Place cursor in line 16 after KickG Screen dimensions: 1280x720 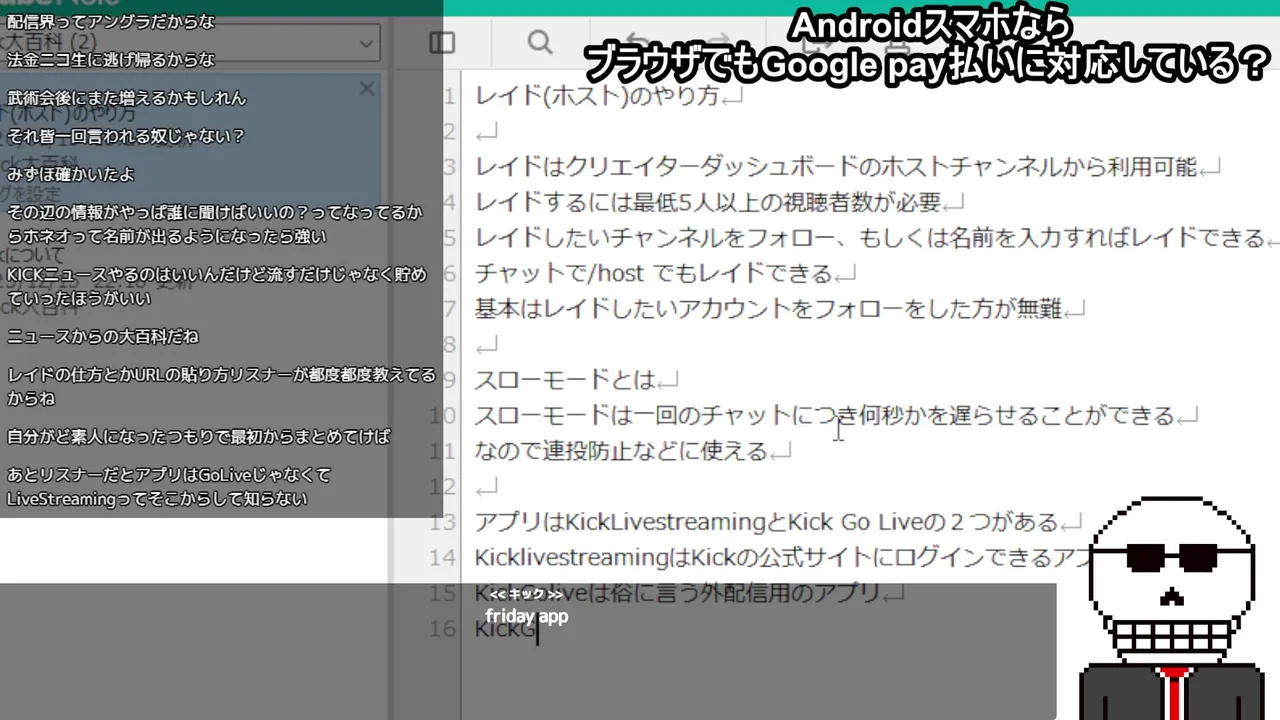pyautogui.click(x=538, y=629)
